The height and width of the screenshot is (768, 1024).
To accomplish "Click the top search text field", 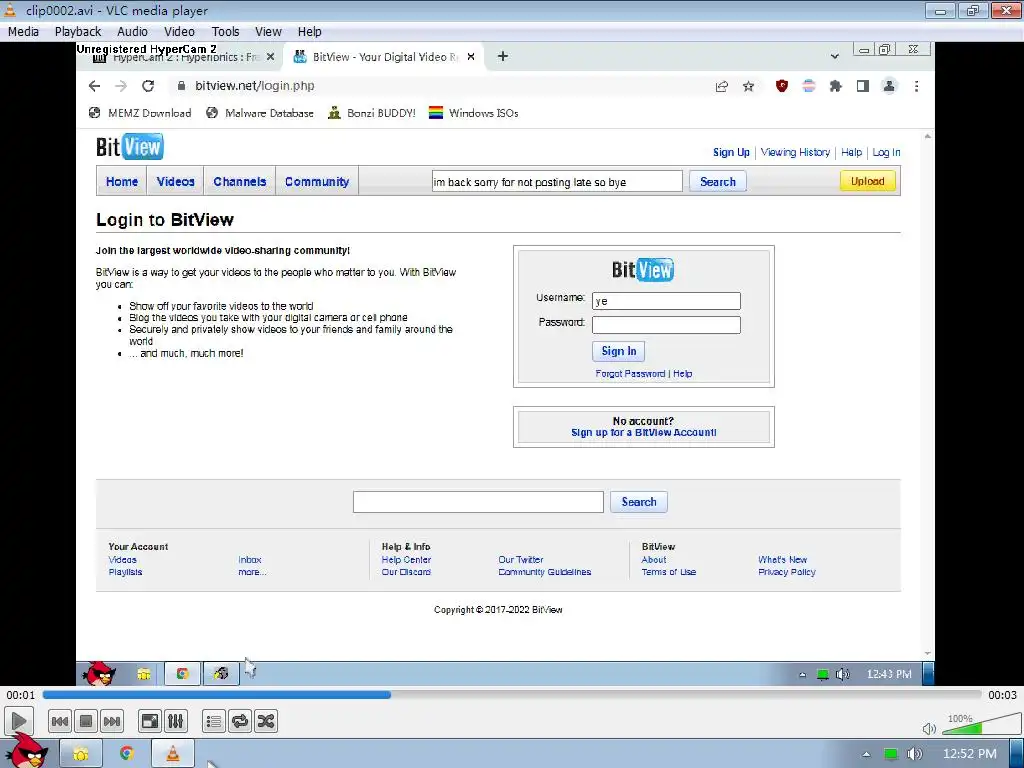I will [x=557, y=182].
